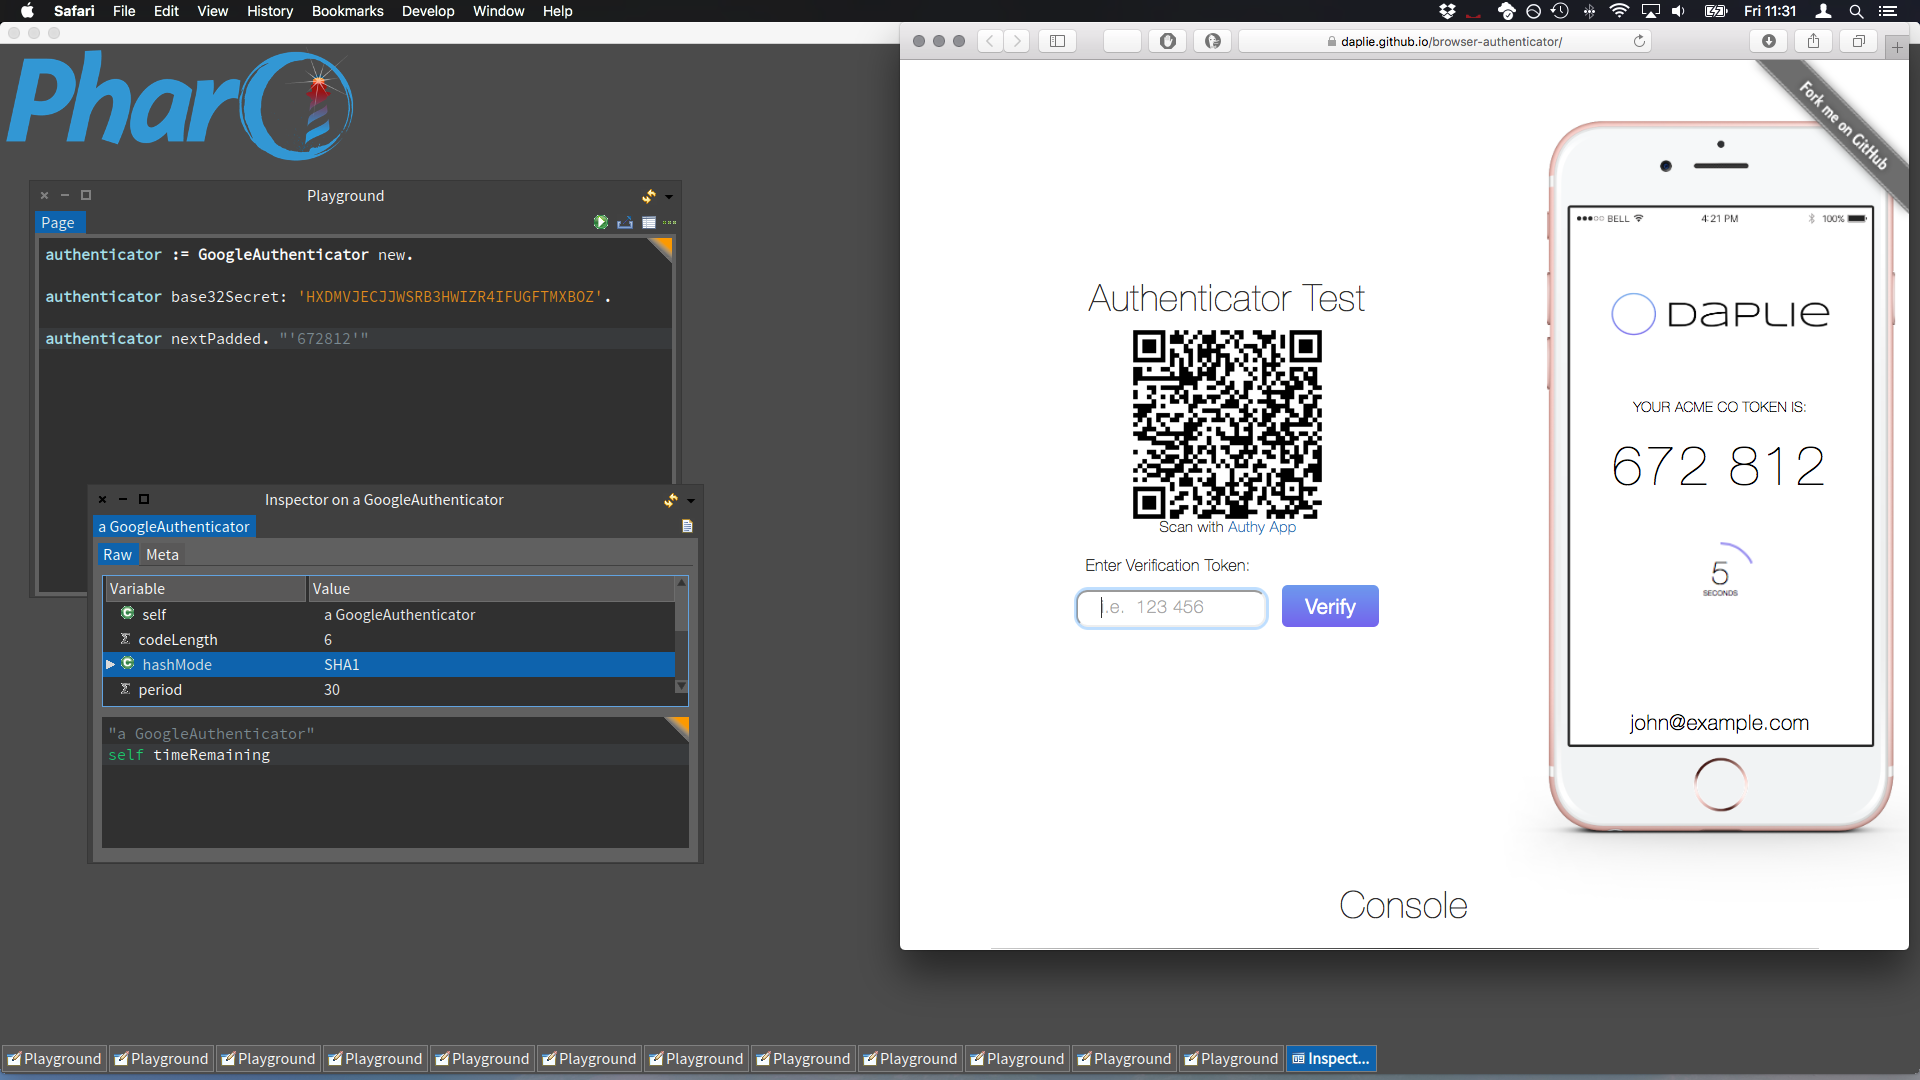Show Safari downloads
The image size is (1920, 1080).
point(1768,41)
